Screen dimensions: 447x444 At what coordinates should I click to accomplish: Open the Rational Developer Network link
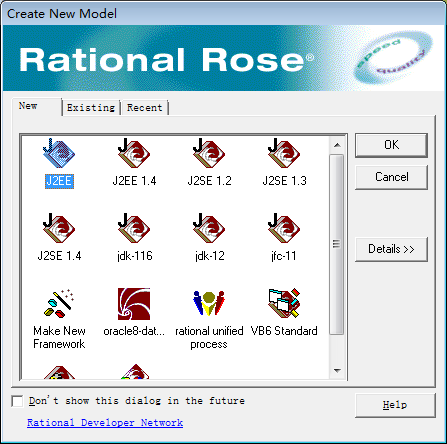[105, 423]
